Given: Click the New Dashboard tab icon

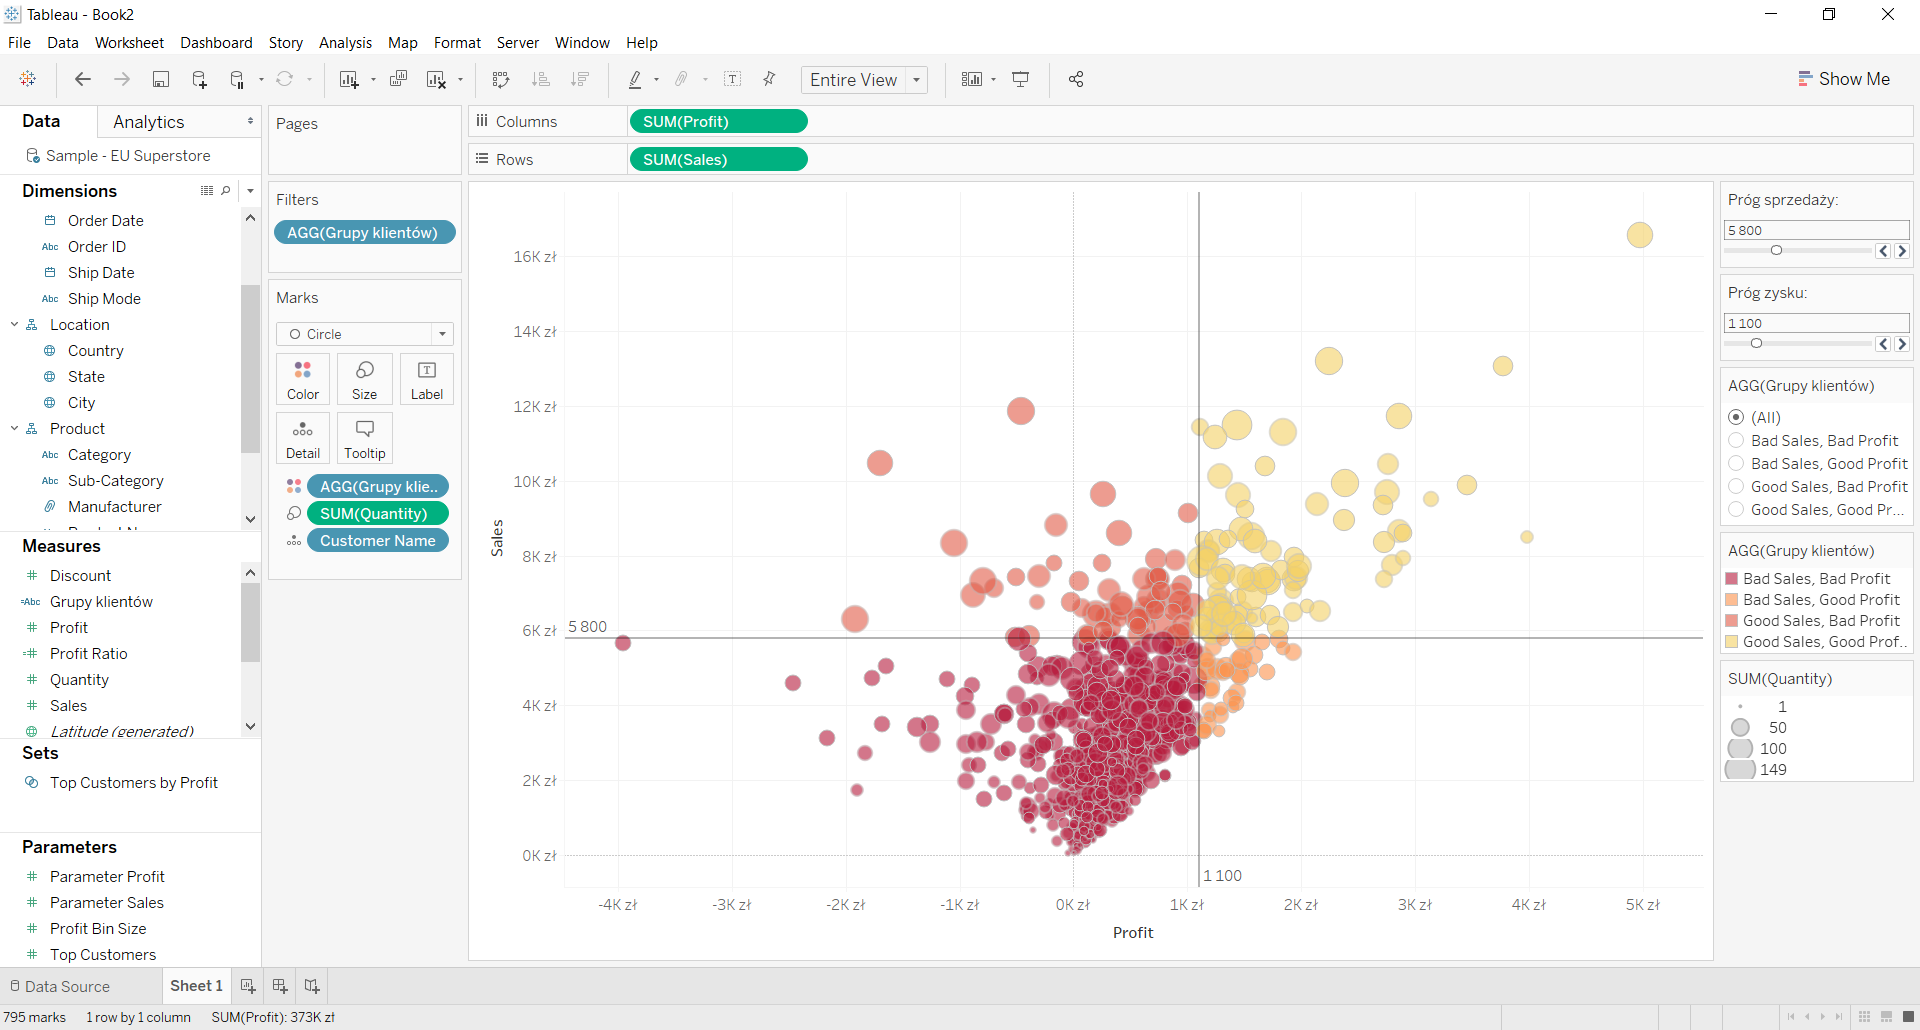Looking at the screenshot, I should 280,986.
